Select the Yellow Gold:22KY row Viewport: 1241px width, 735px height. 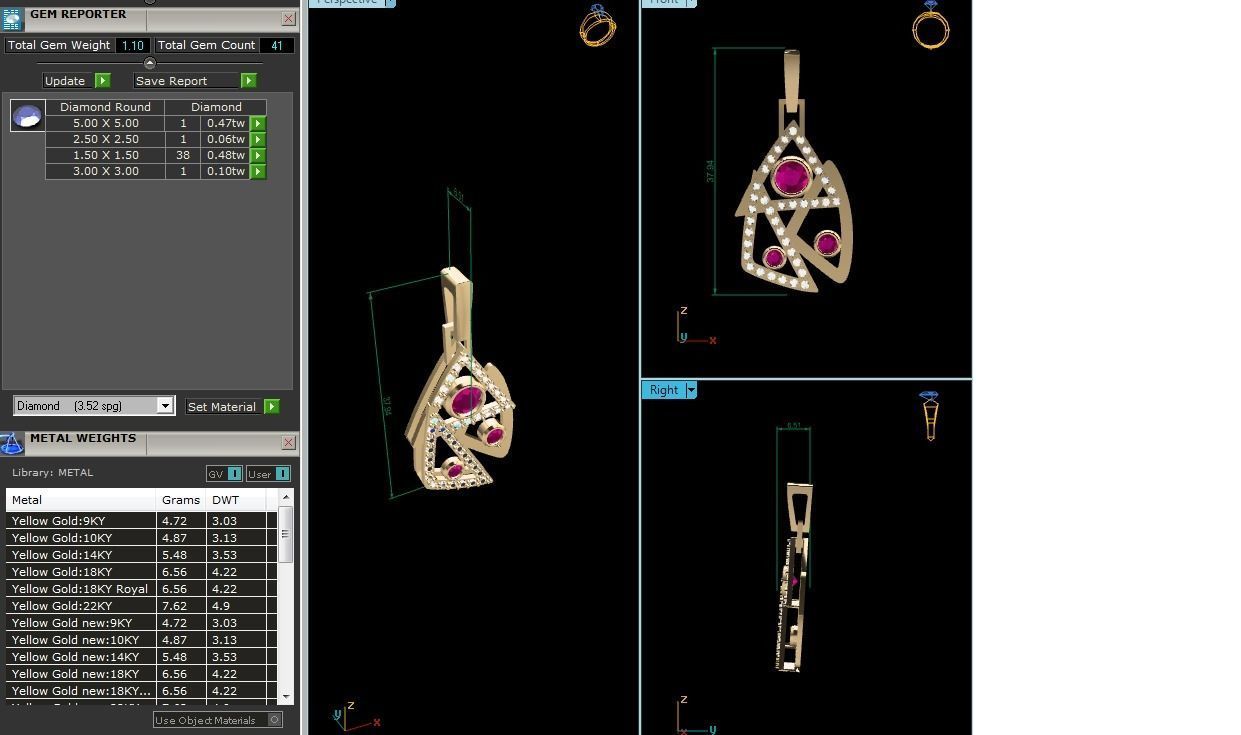point(141,606)
